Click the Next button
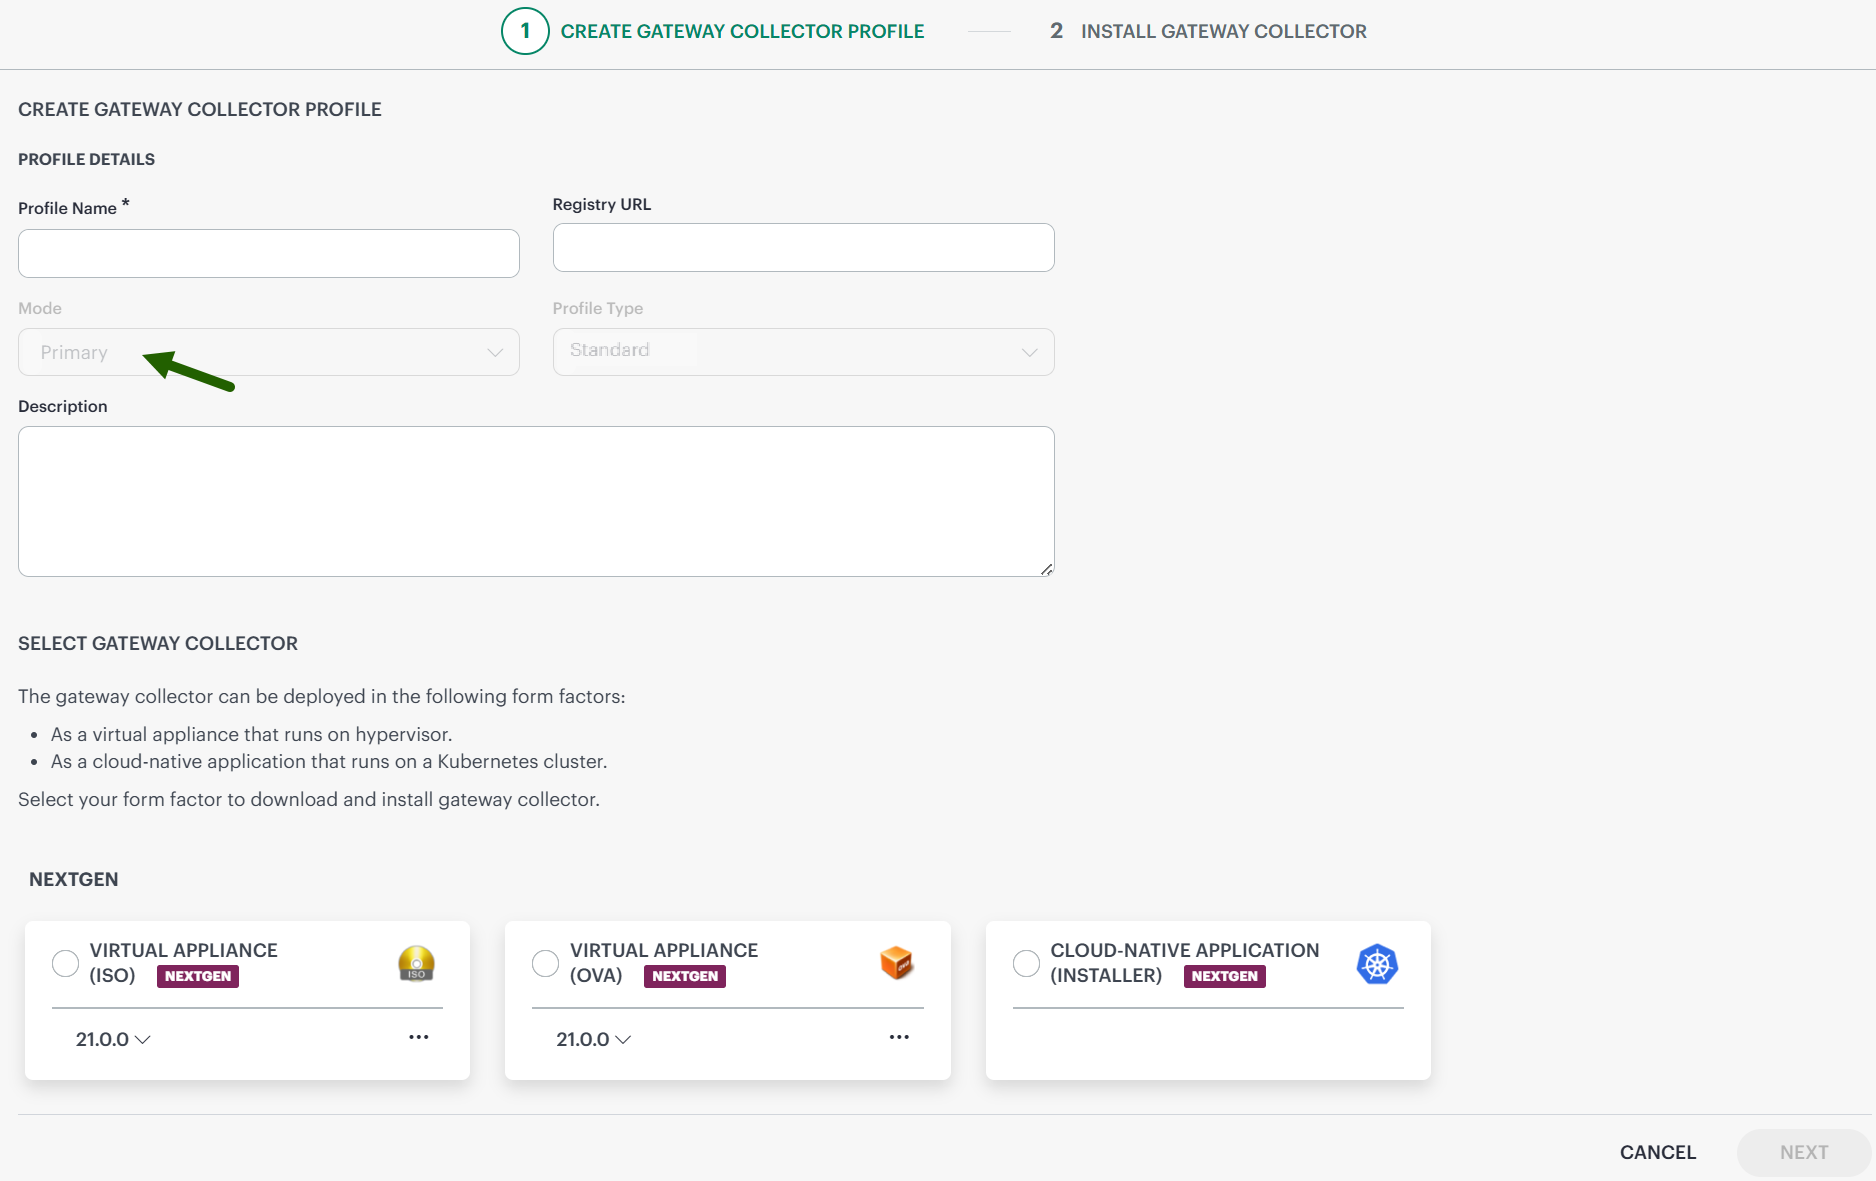Image resolution: width=1876 pixels, height=1181 pixels. point(1804,1152)
